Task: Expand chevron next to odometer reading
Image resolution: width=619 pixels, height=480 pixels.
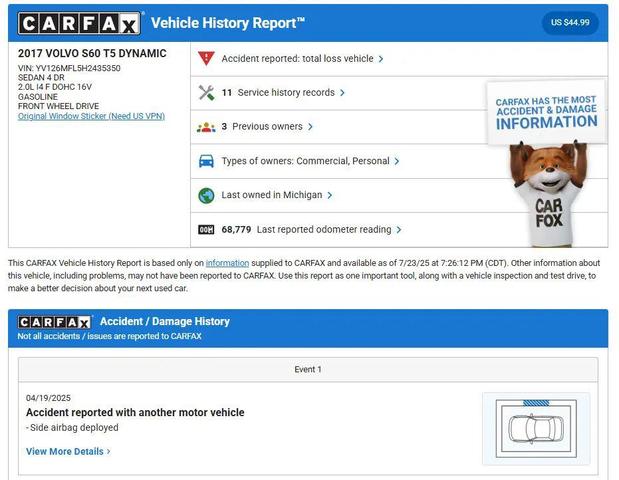Action: 399,230
